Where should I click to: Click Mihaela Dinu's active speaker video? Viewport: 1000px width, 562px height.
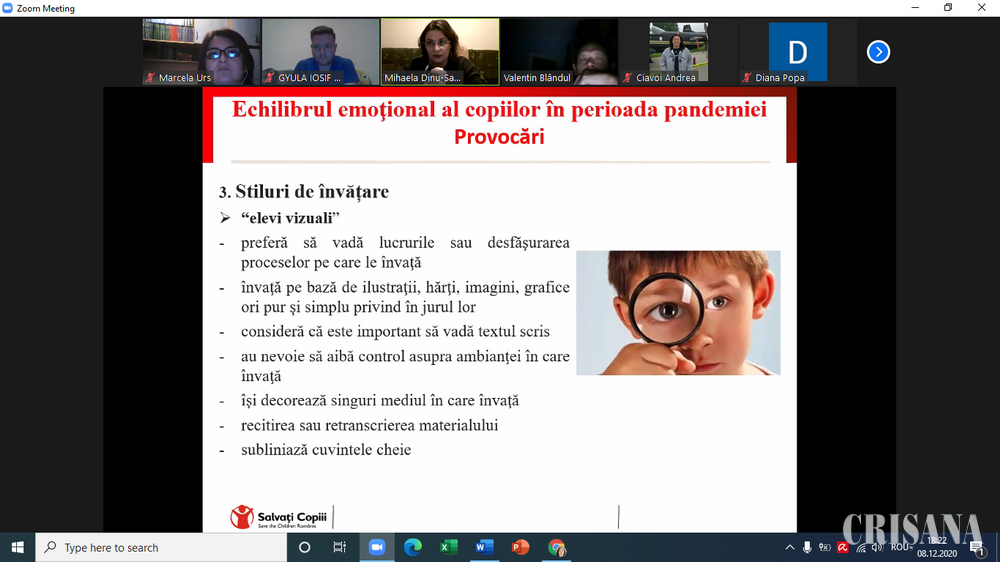pos(439,52)
